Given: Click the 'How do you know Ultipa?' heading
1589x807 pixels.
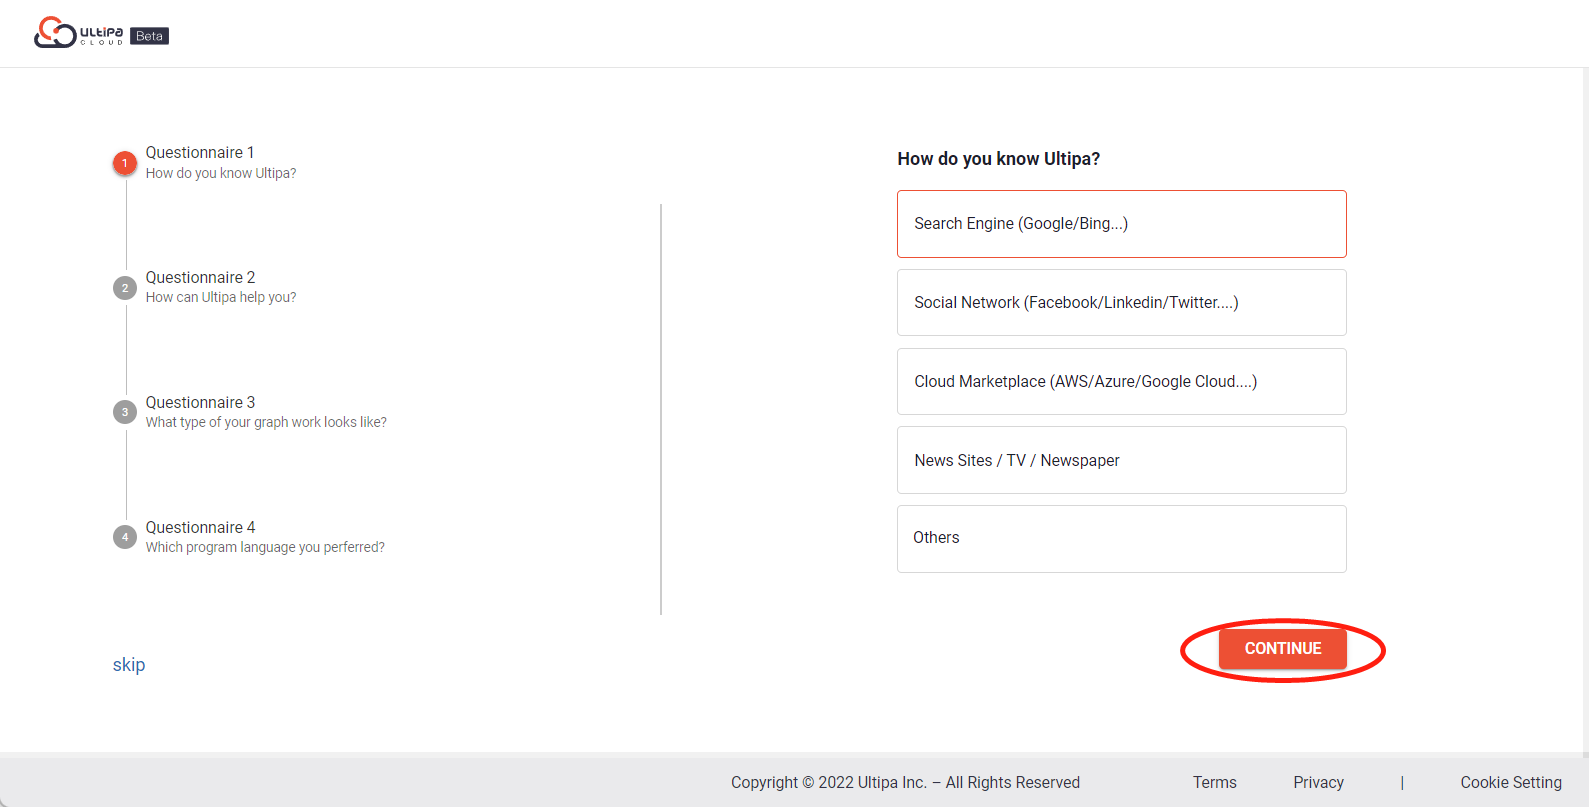Looking at the screenshot, I should (999, 159).
